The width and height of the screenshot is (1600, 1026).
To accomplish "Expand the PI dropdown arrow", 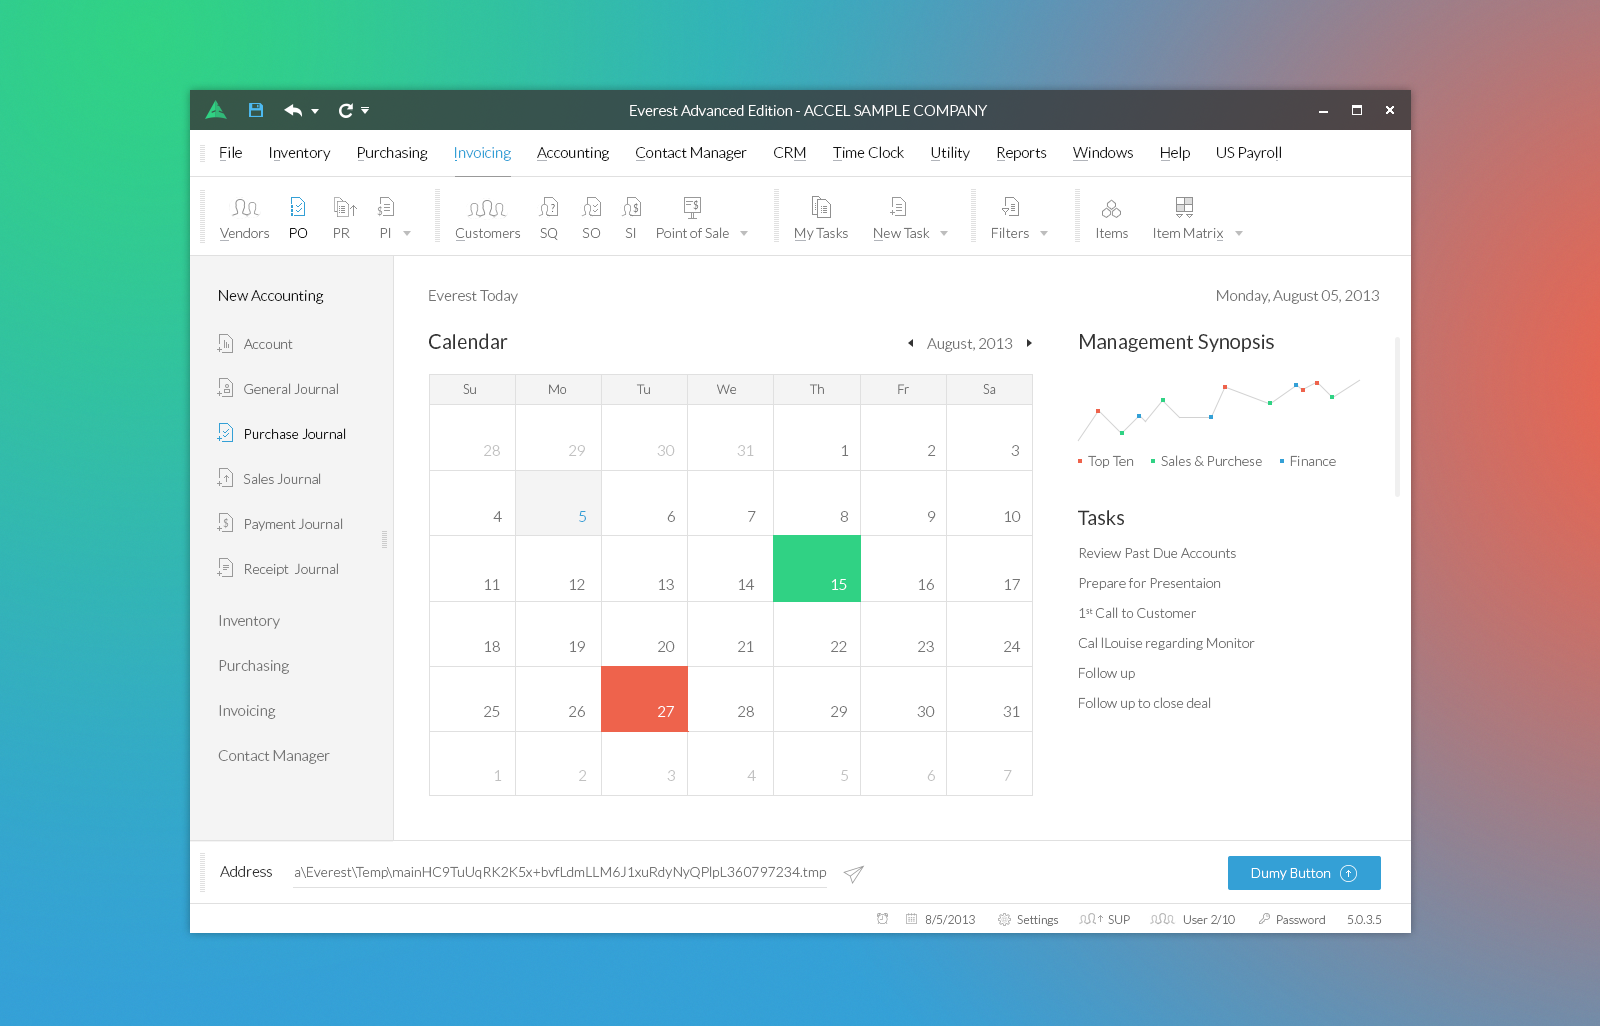I will (407, 233).
